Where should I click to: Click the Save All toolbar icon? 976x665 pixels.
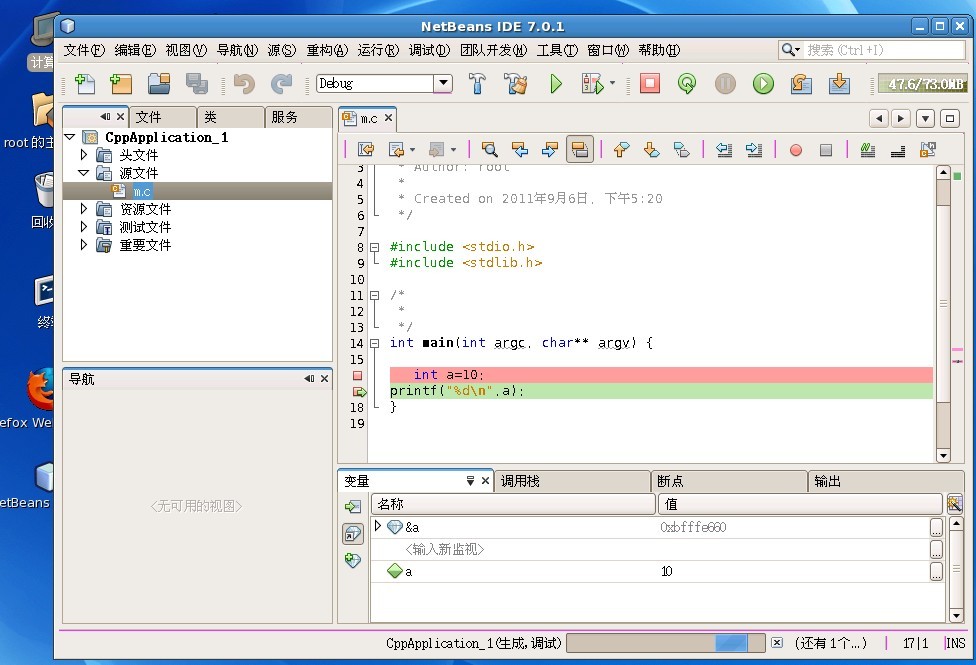pyautogui.click(x=198, y=85)
